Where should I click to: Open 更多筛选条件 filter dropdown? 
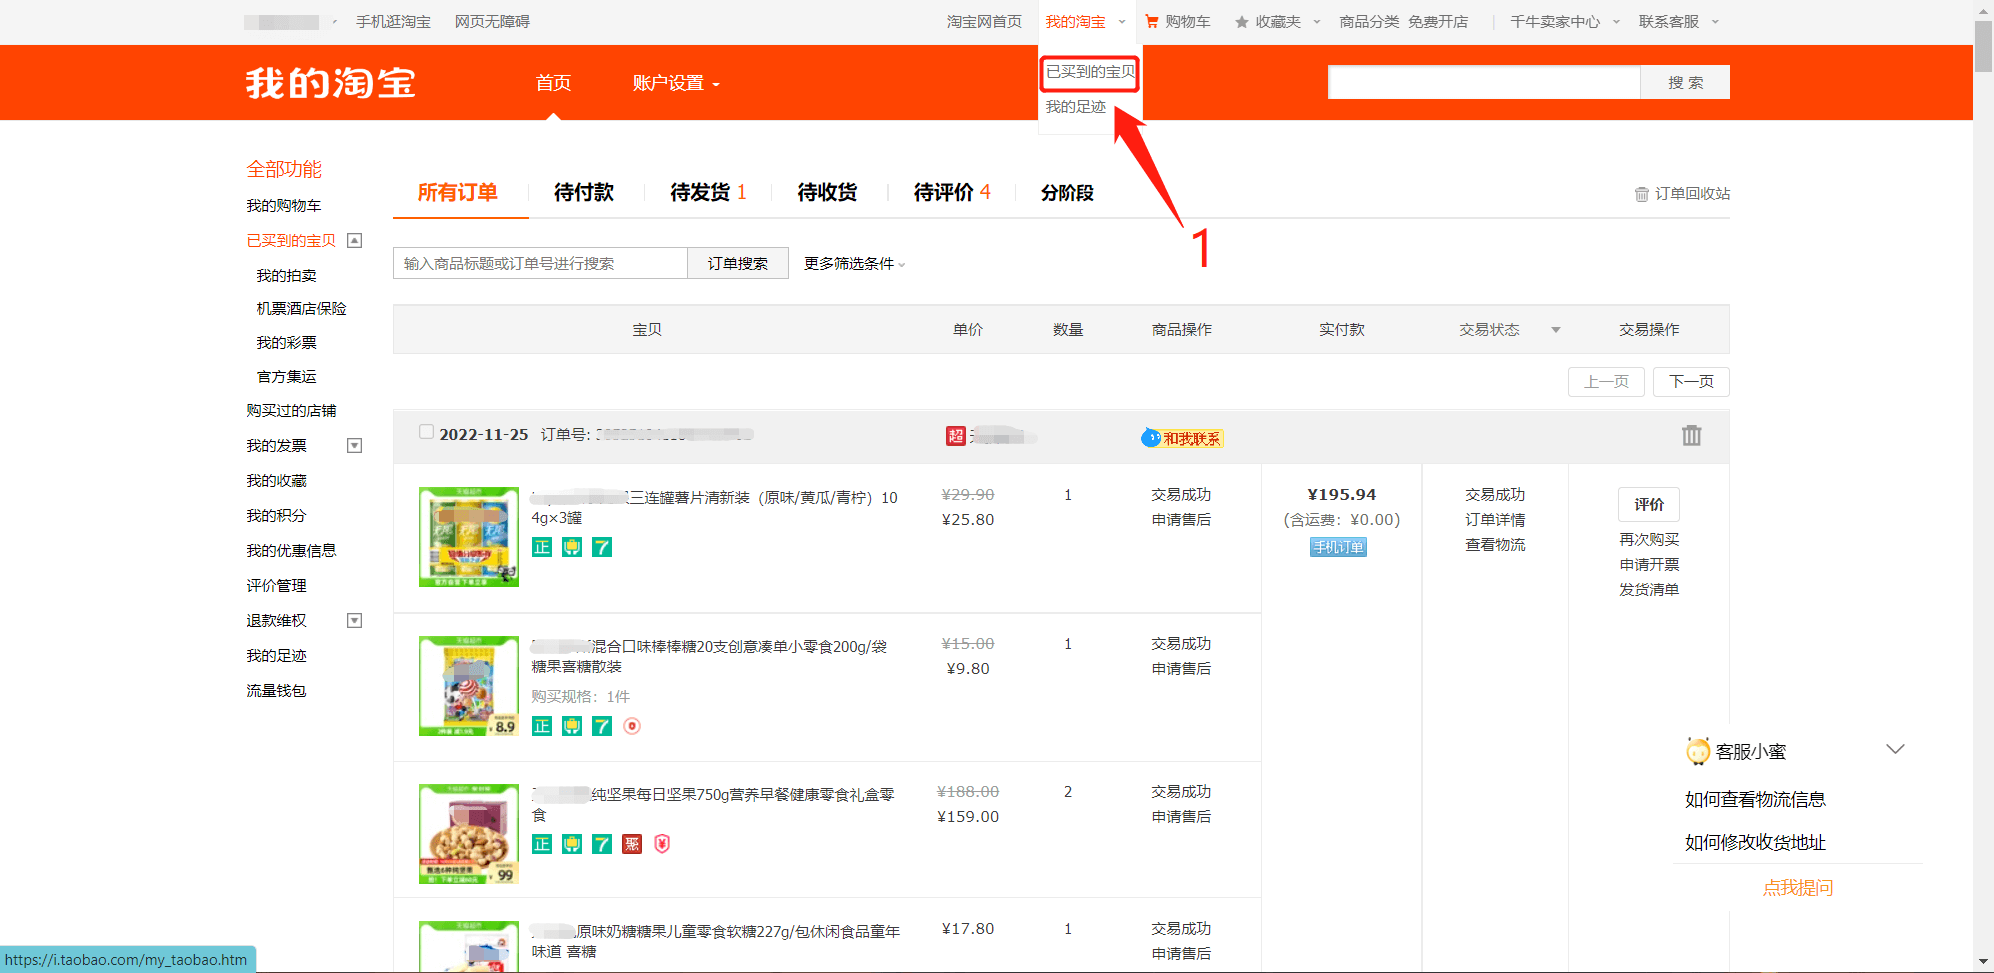coord(854,264)
